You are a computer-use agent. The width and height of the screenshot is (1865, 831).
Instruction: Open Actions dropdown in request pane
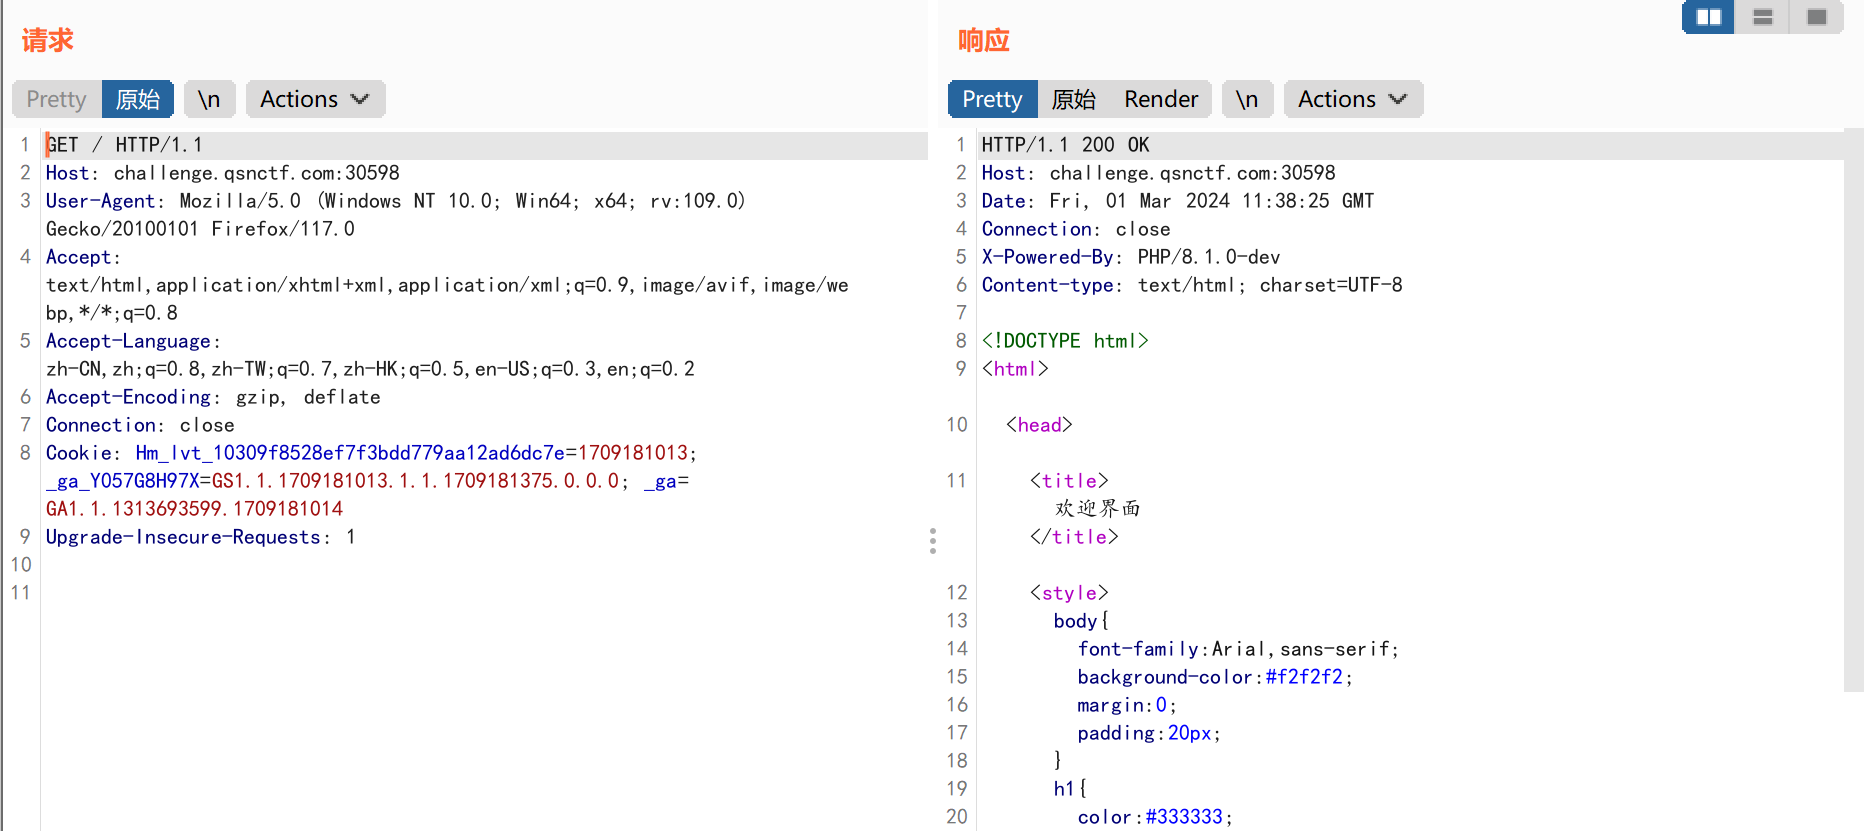[315, 99]
